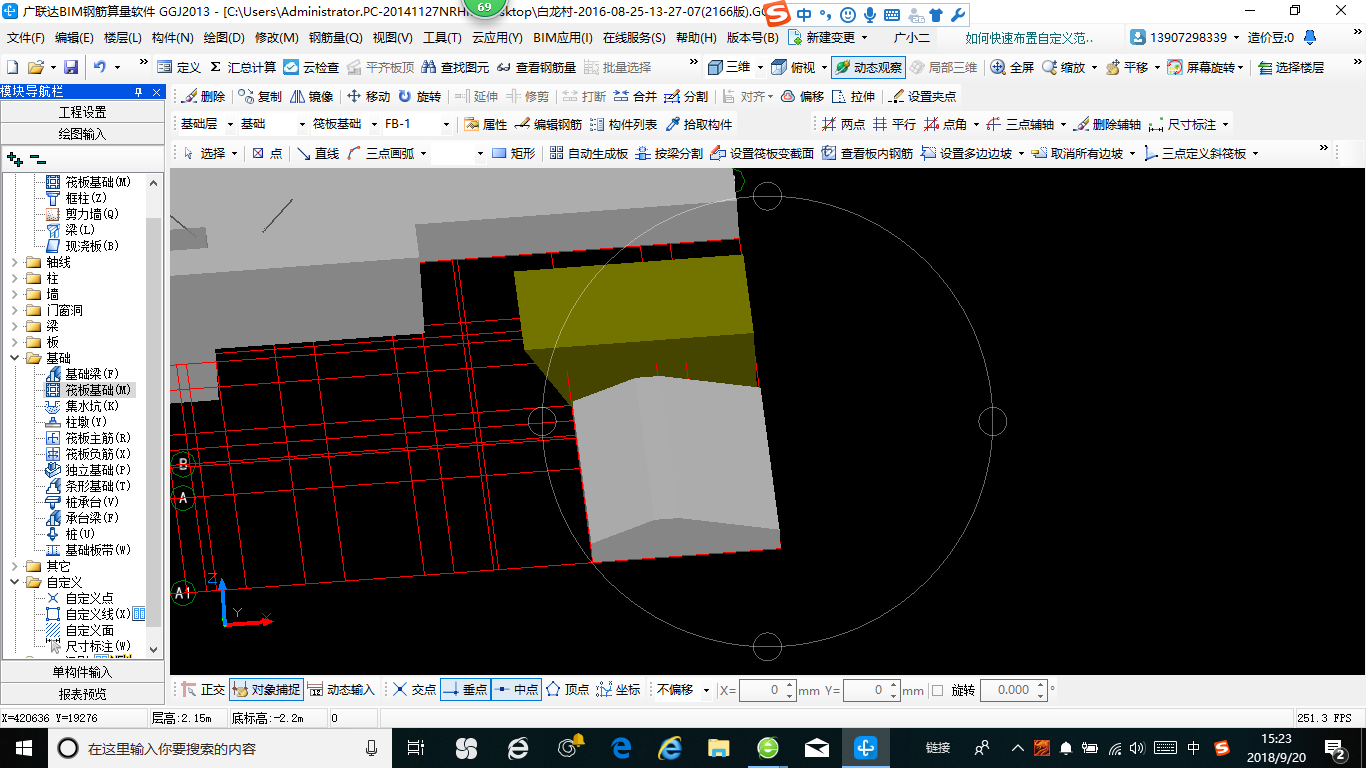Expand the 墙 tree folder

click(14, 294)
